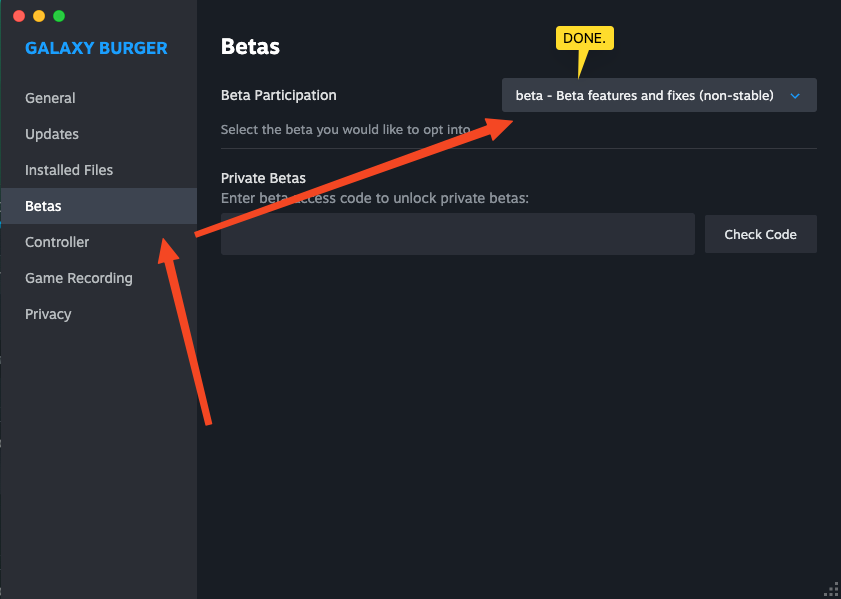Click the Private Betas label

pos(263,178)
